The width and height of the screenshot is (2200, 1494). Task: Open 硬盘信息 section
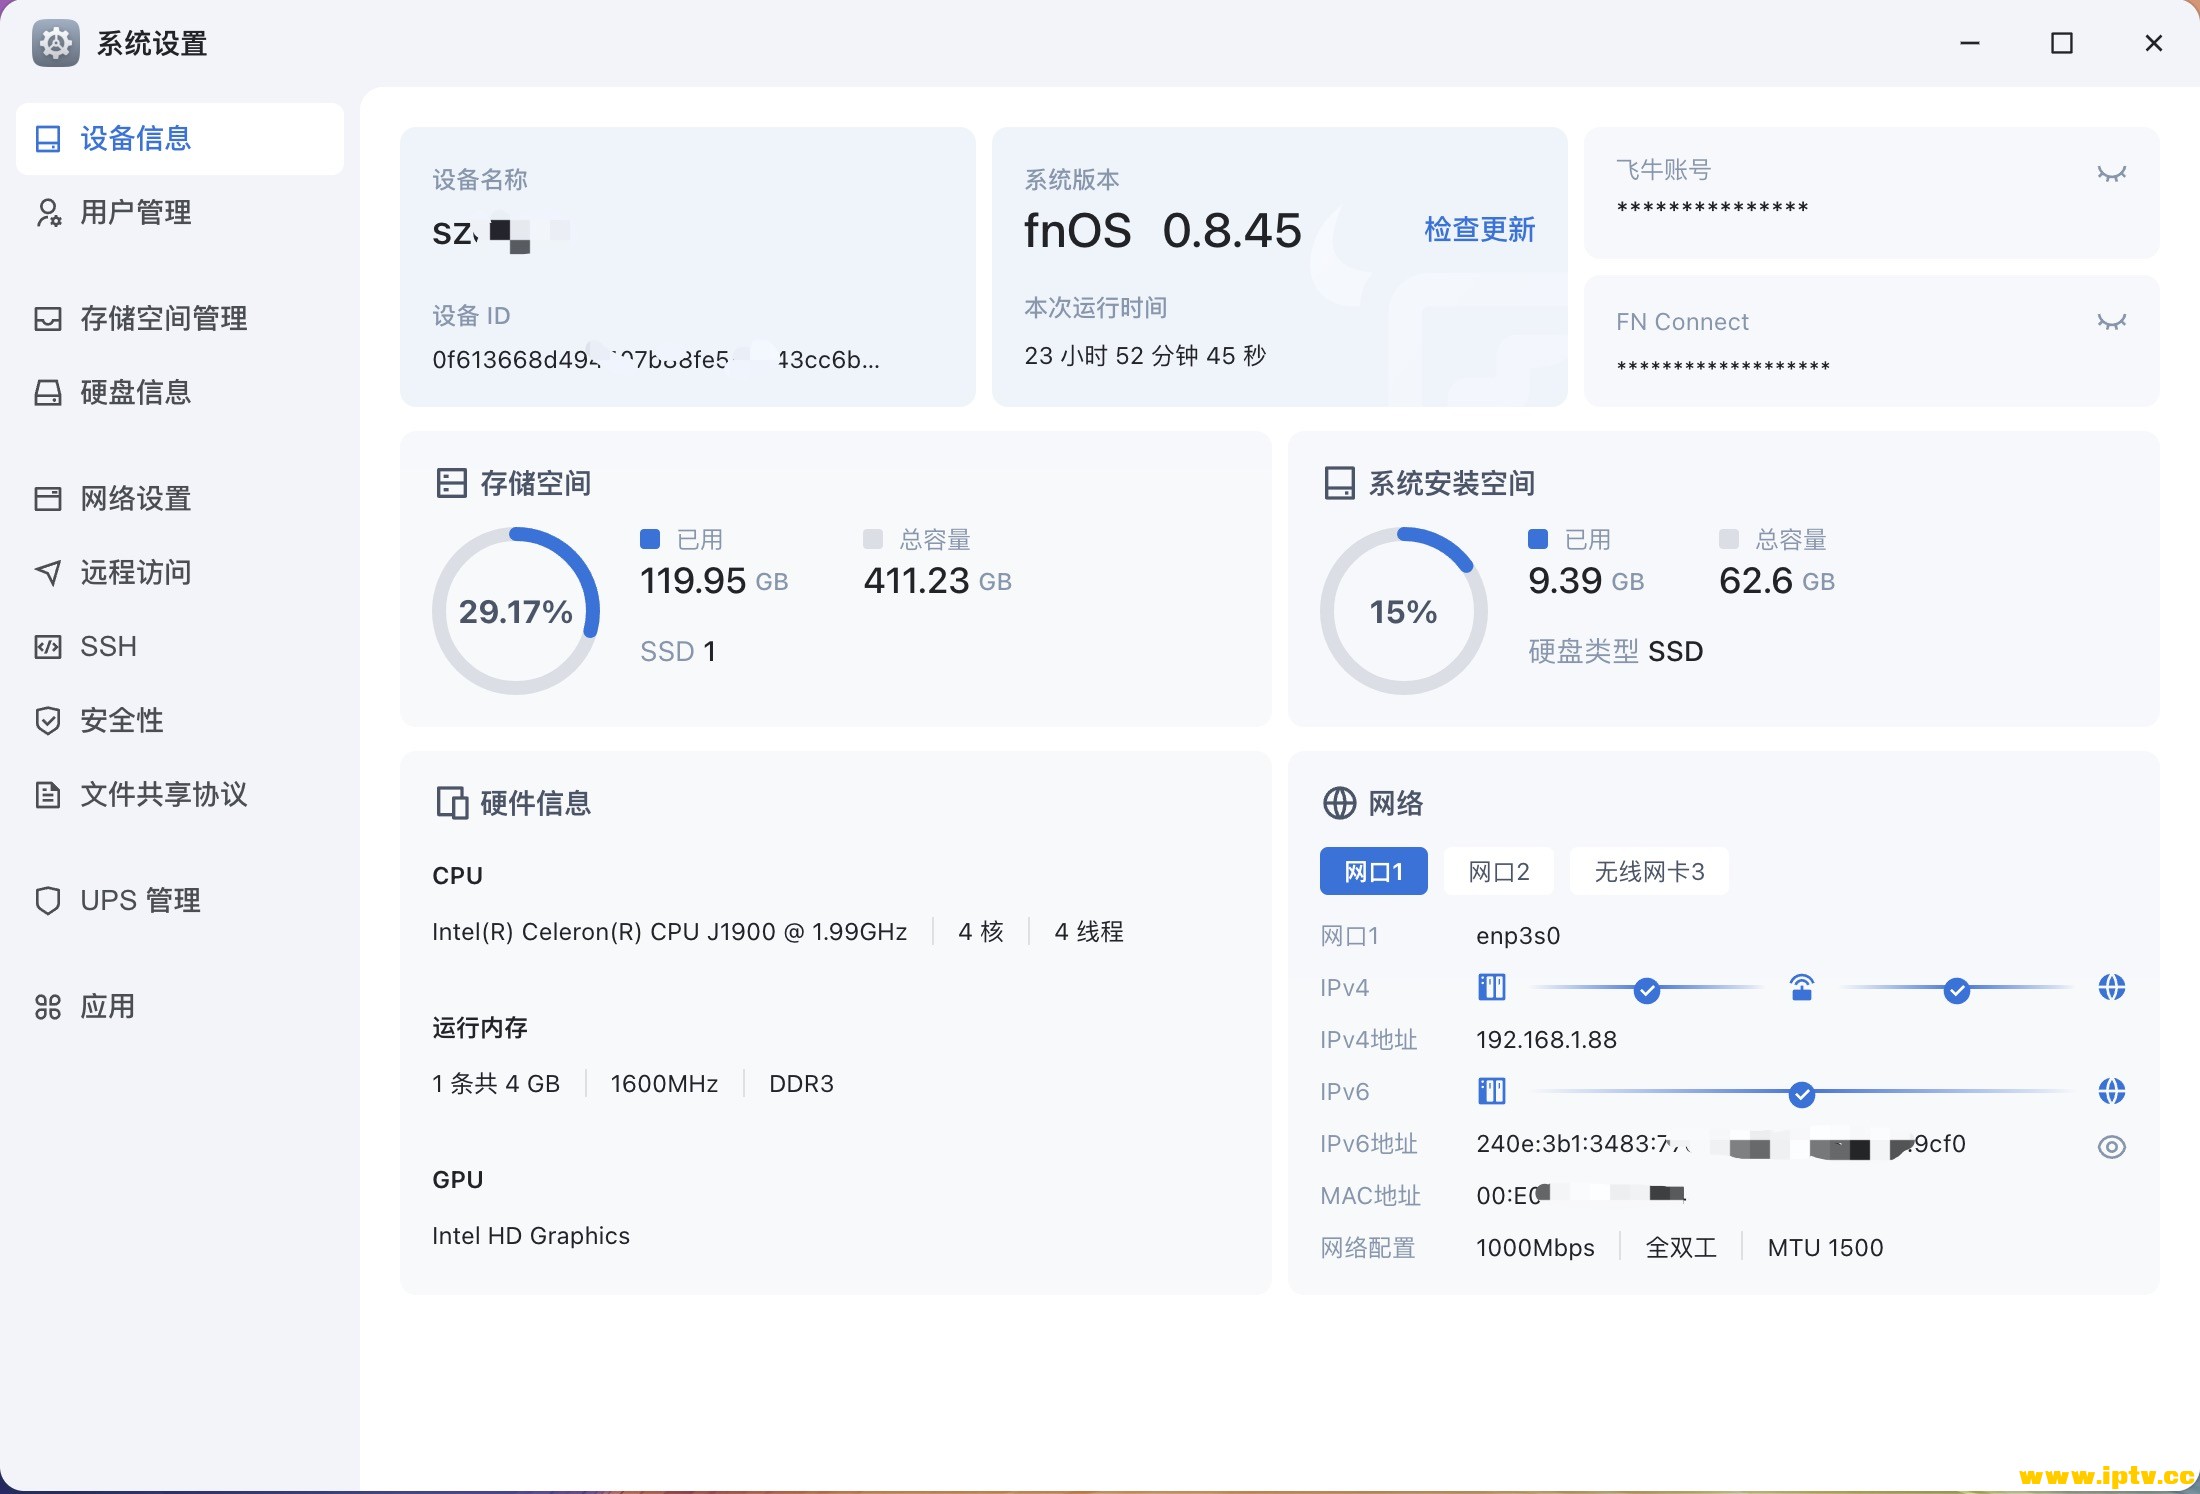(x=180, y=393)
